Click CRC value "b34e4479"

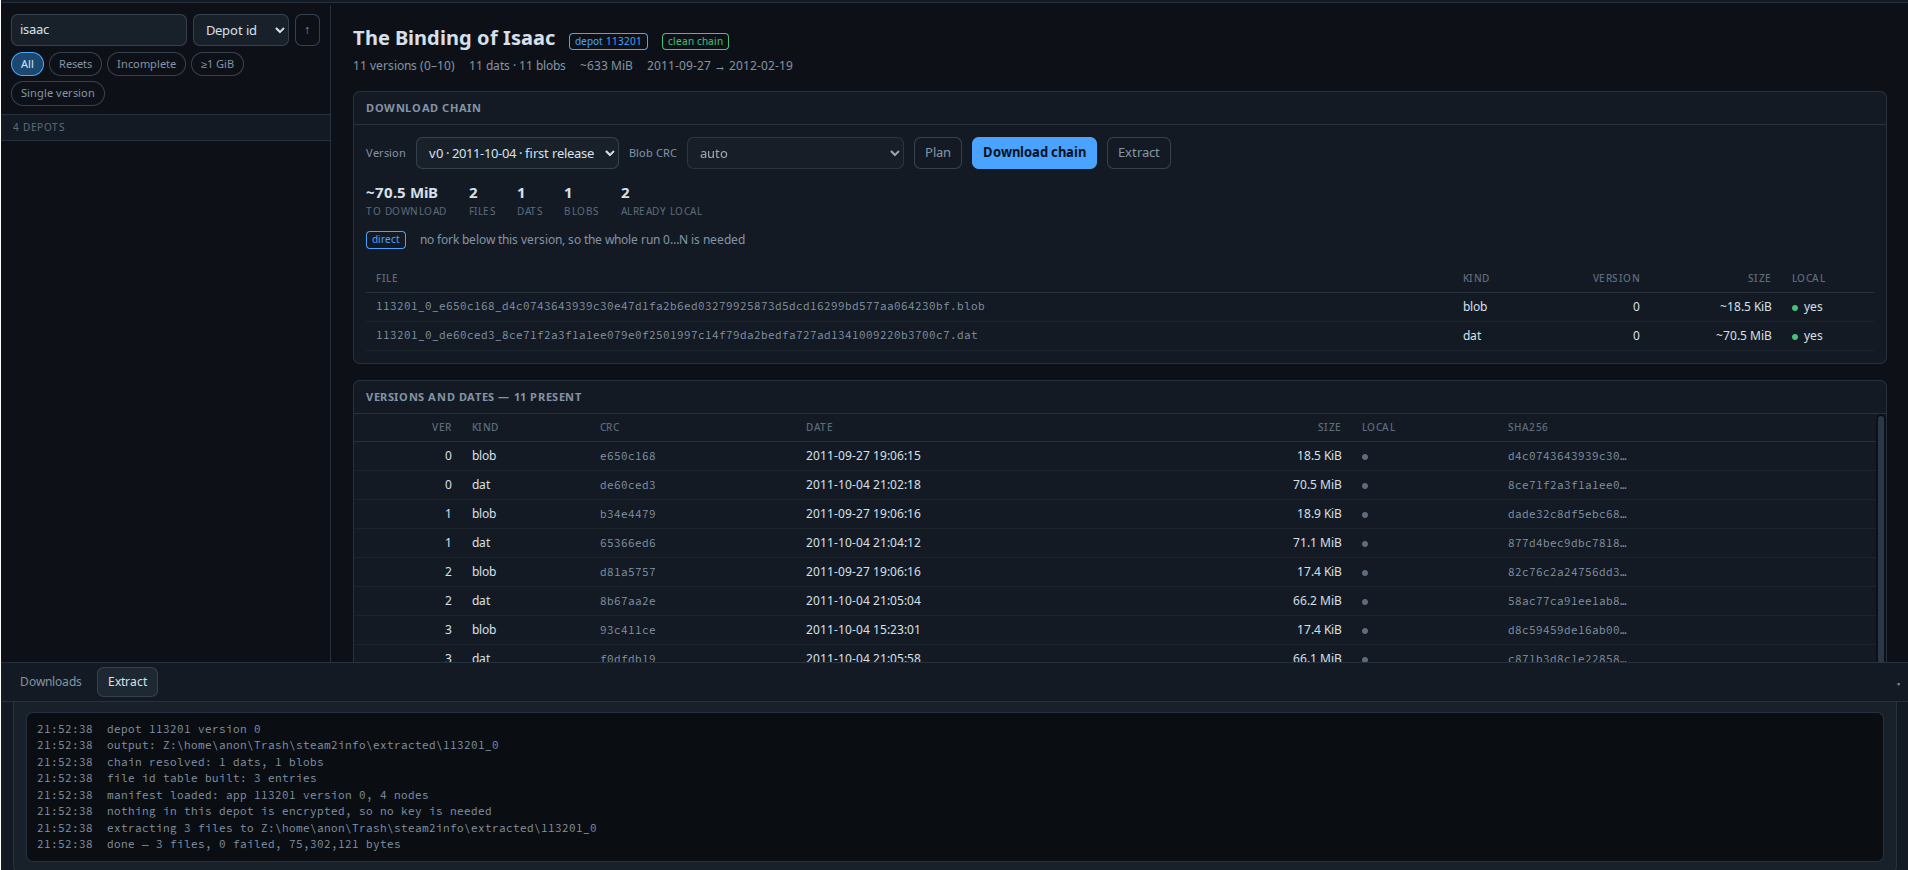628,514
